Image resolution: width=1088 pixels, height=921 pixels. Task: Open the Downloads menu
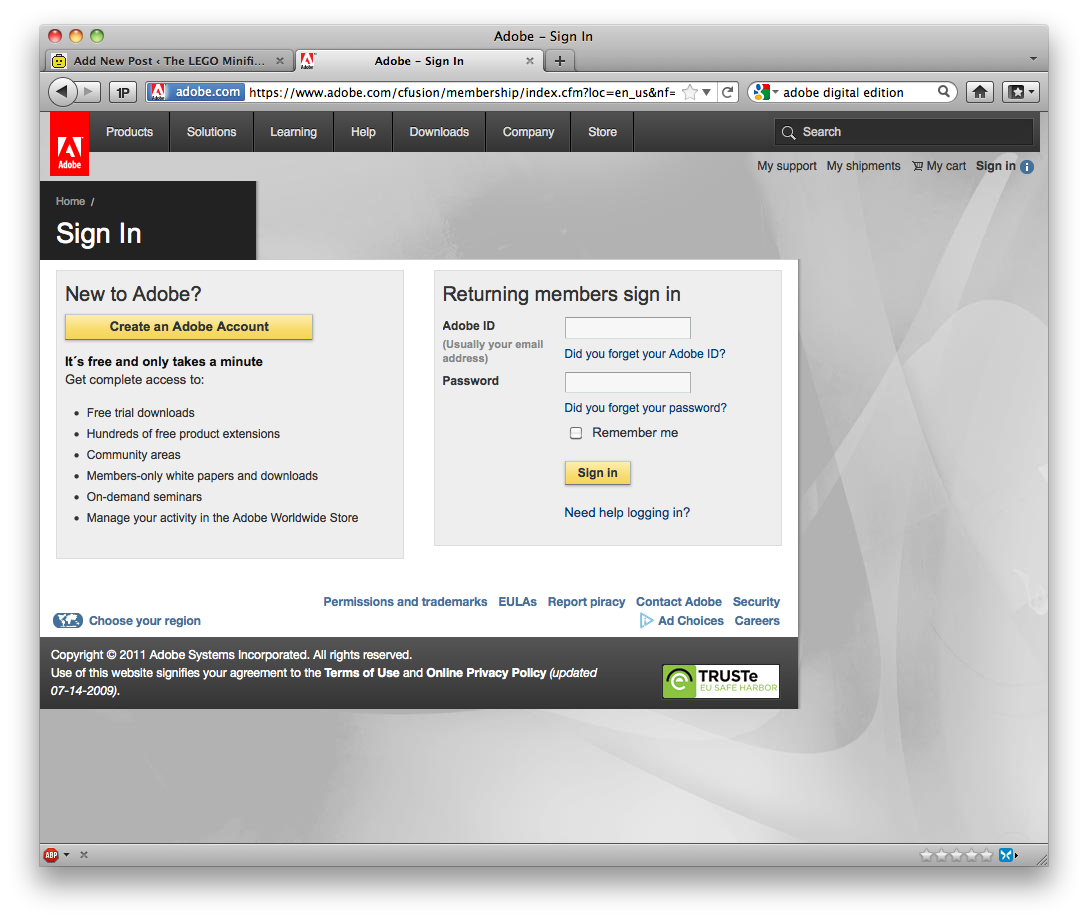coord(439,132)
